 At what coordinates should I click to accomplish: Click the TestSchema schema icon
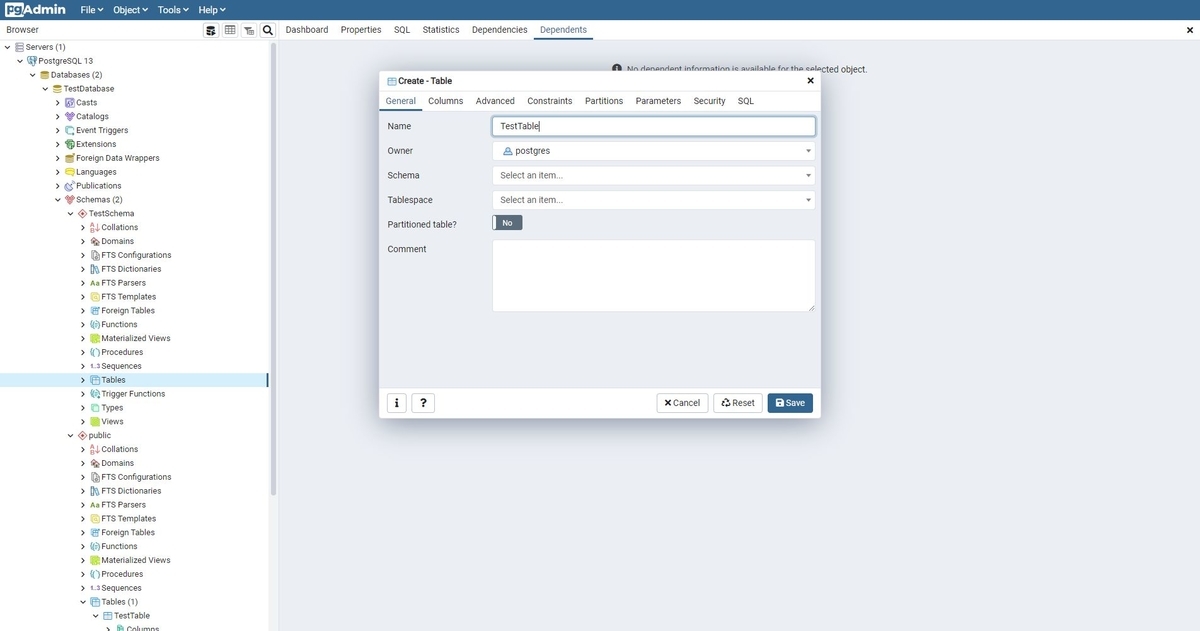[82, 214]
